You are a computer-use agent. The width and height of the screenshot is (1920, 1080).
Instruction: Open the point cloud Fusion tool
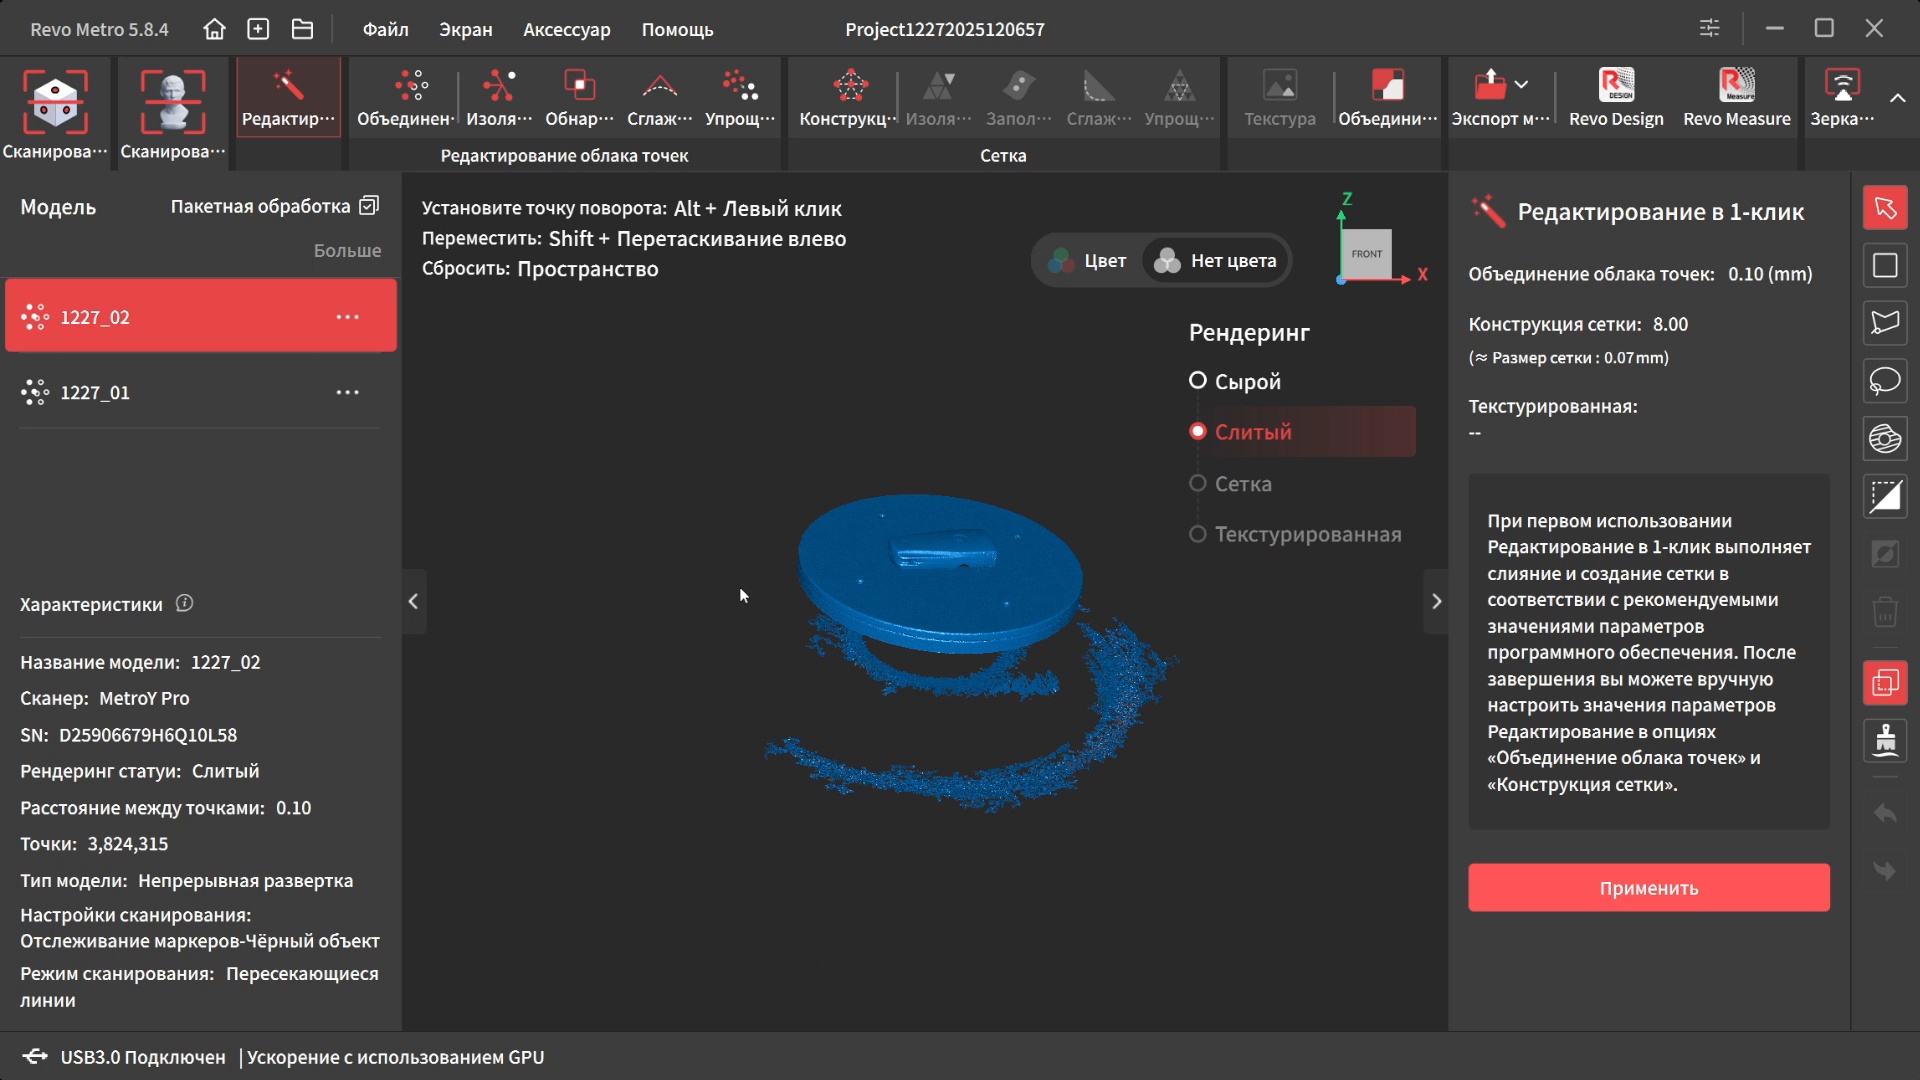(x=405, y=98)
